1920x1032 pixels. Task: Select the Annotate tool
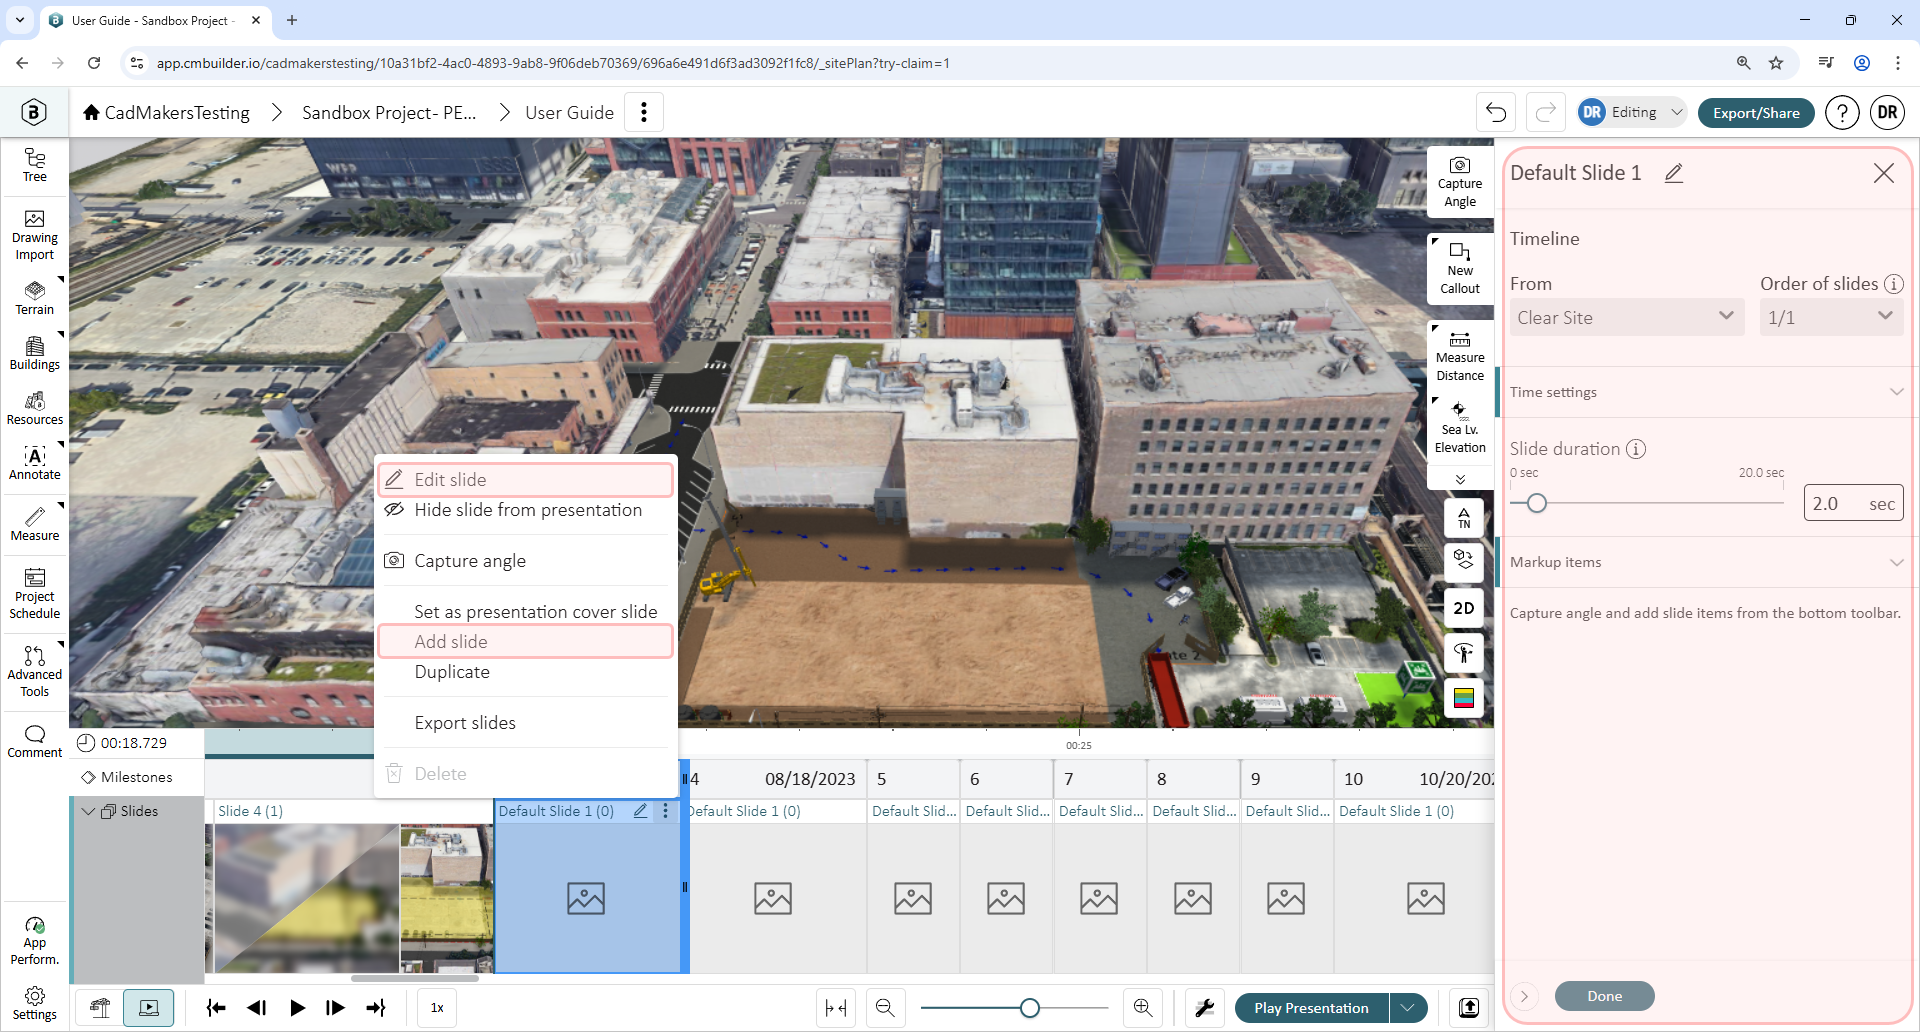[x=35, y=463]
